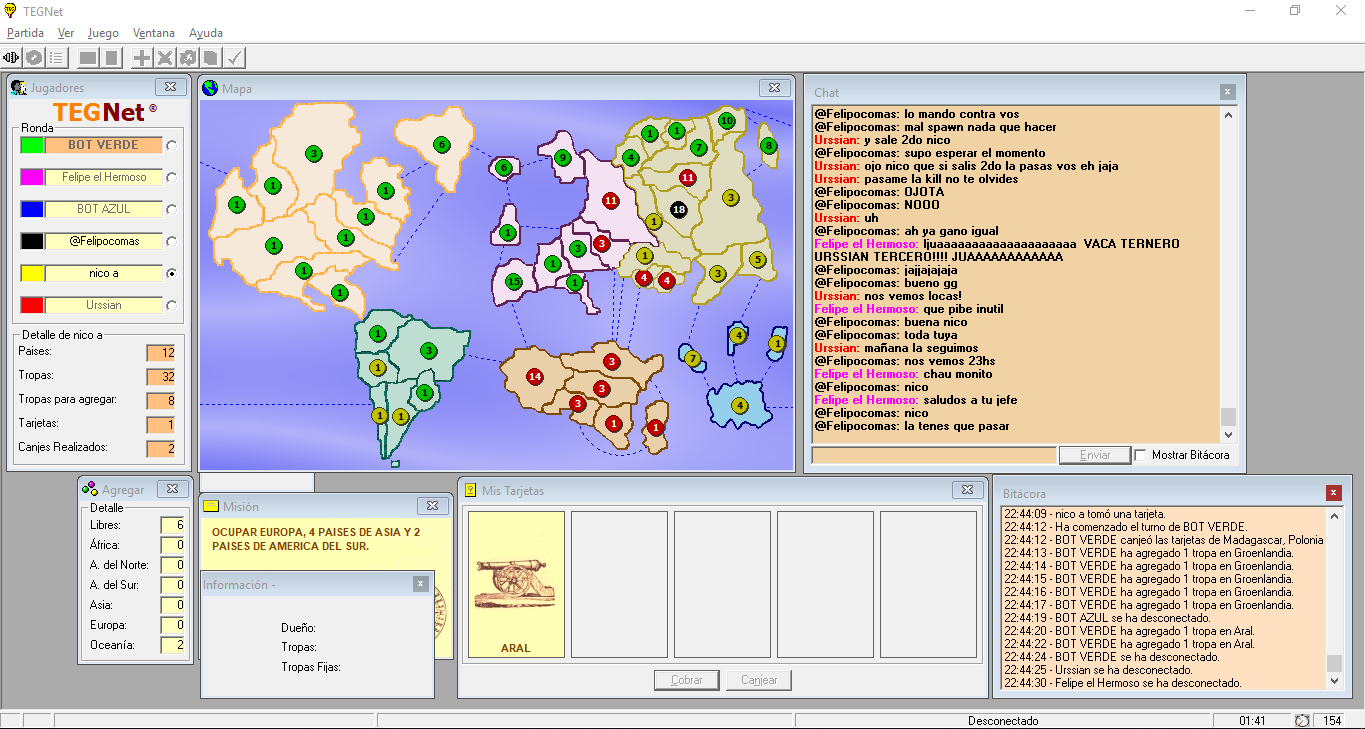Enable the Mostrar Bitácora checkbox
1365x729 pixels.
[1141, 455]
